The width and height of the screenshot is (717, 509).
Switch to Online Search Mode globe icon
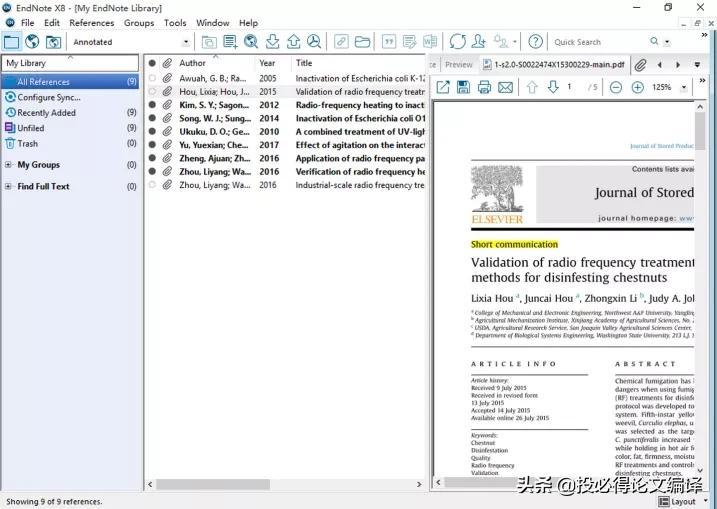coord(32,42)
